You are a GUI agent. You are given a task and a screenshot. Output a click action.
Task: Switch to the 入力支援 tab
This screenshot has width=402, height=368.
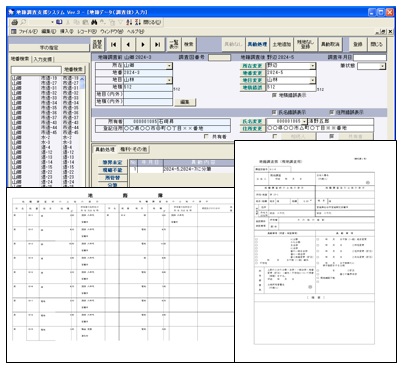[x=43, y=59]
